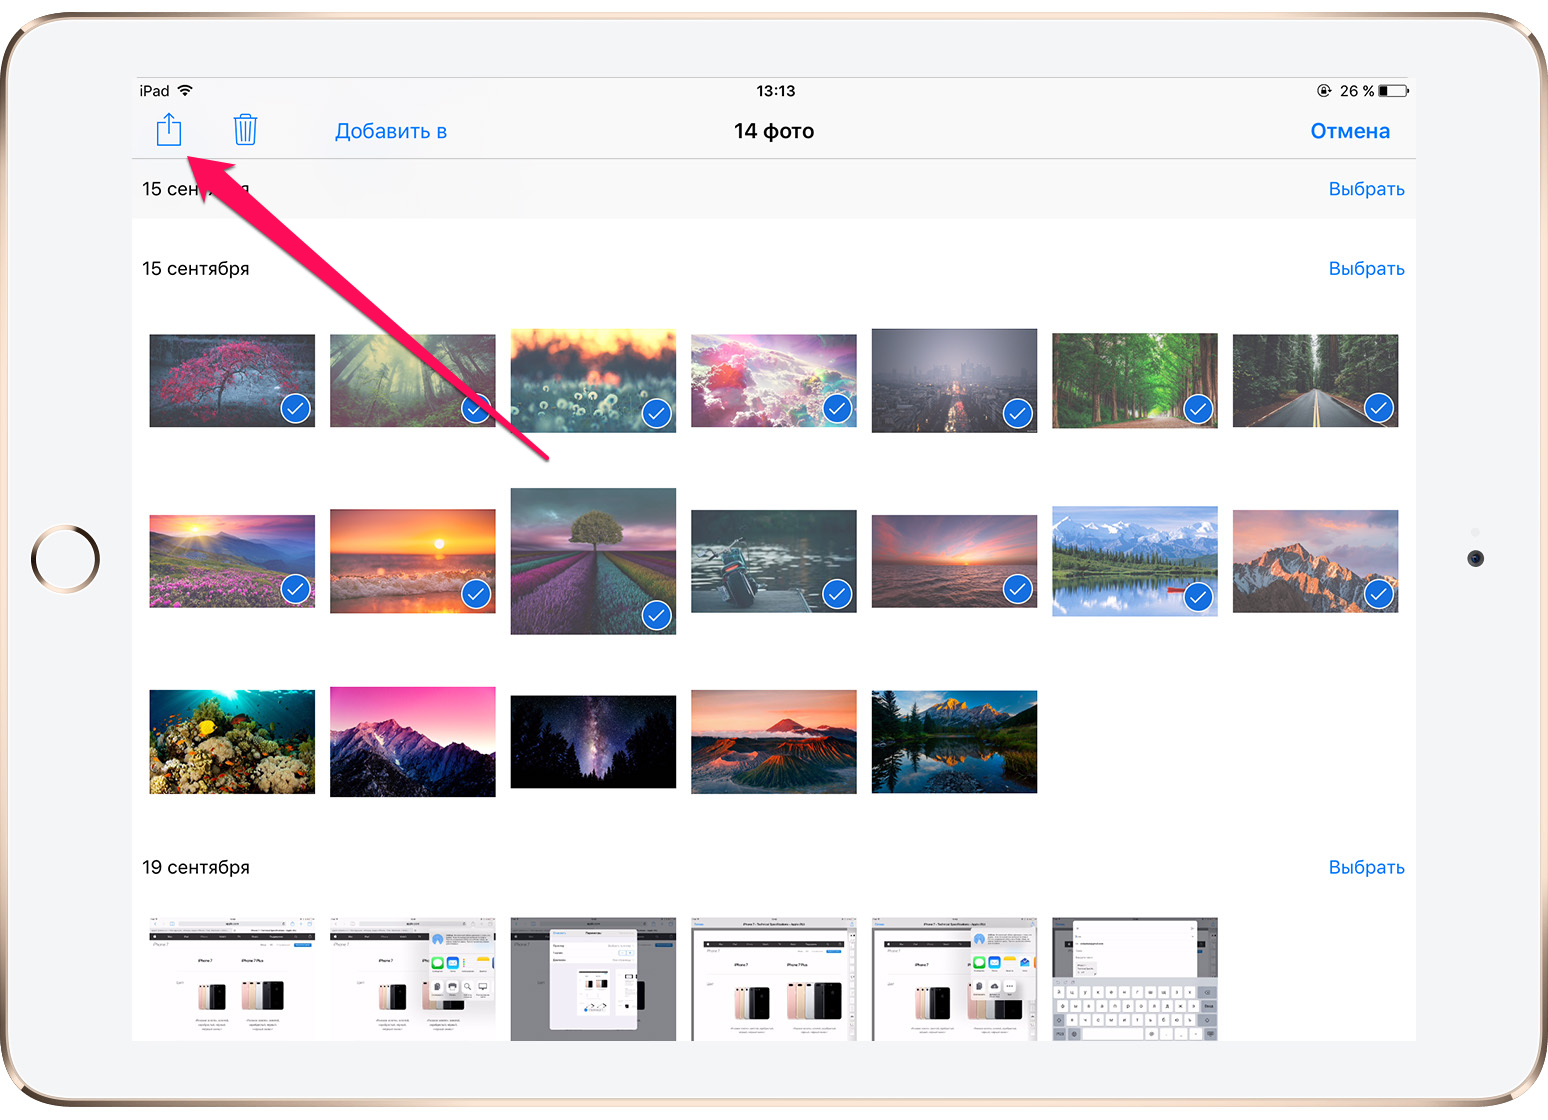The height and width of the screenshot is (1120, 1548).
Task: Deselect the forest road photo checkmark
Action: click(1379, 407)
